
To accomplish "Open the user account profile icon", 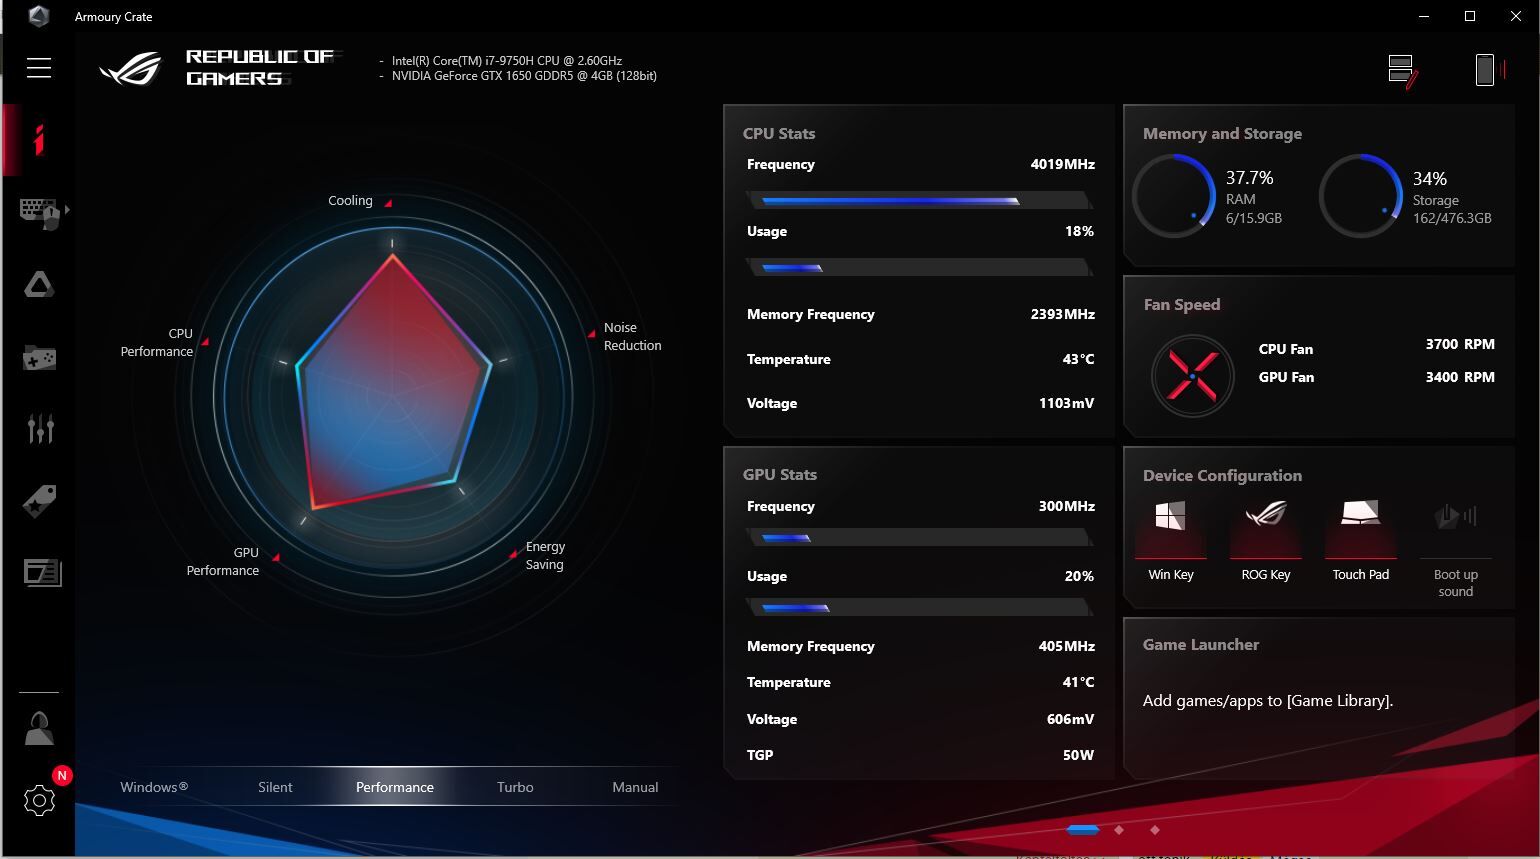I will pyautogui.click(x=39, y=729).
